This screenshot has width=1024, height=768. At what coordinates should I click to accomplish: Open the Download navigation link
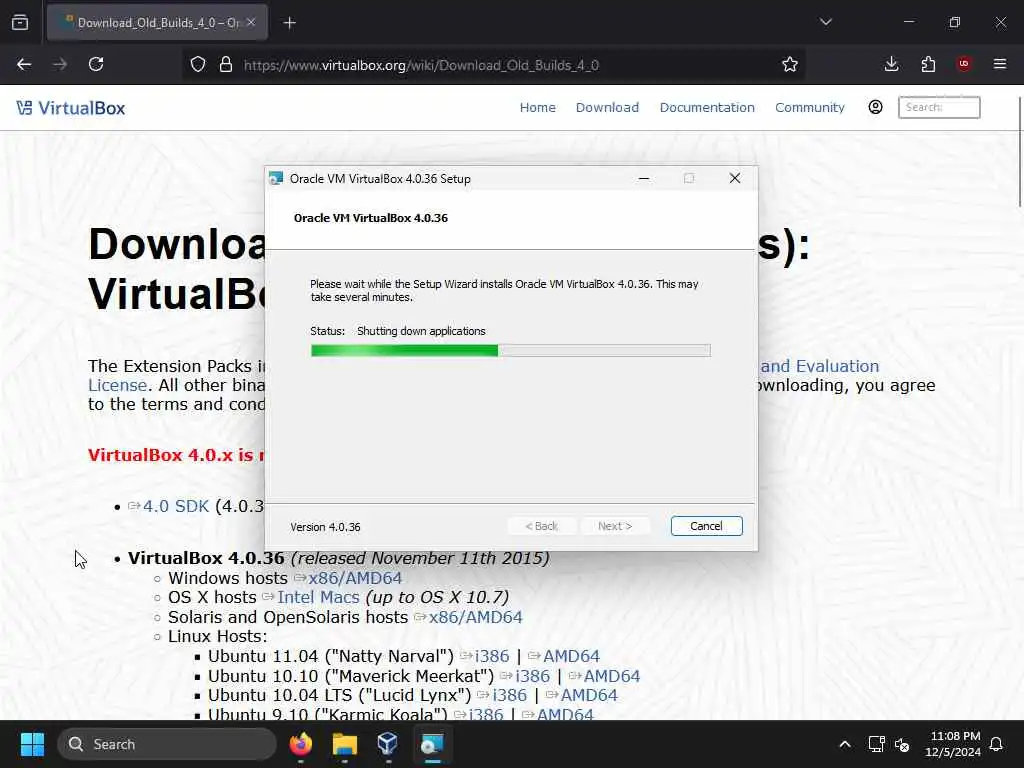tap(607, 107)
